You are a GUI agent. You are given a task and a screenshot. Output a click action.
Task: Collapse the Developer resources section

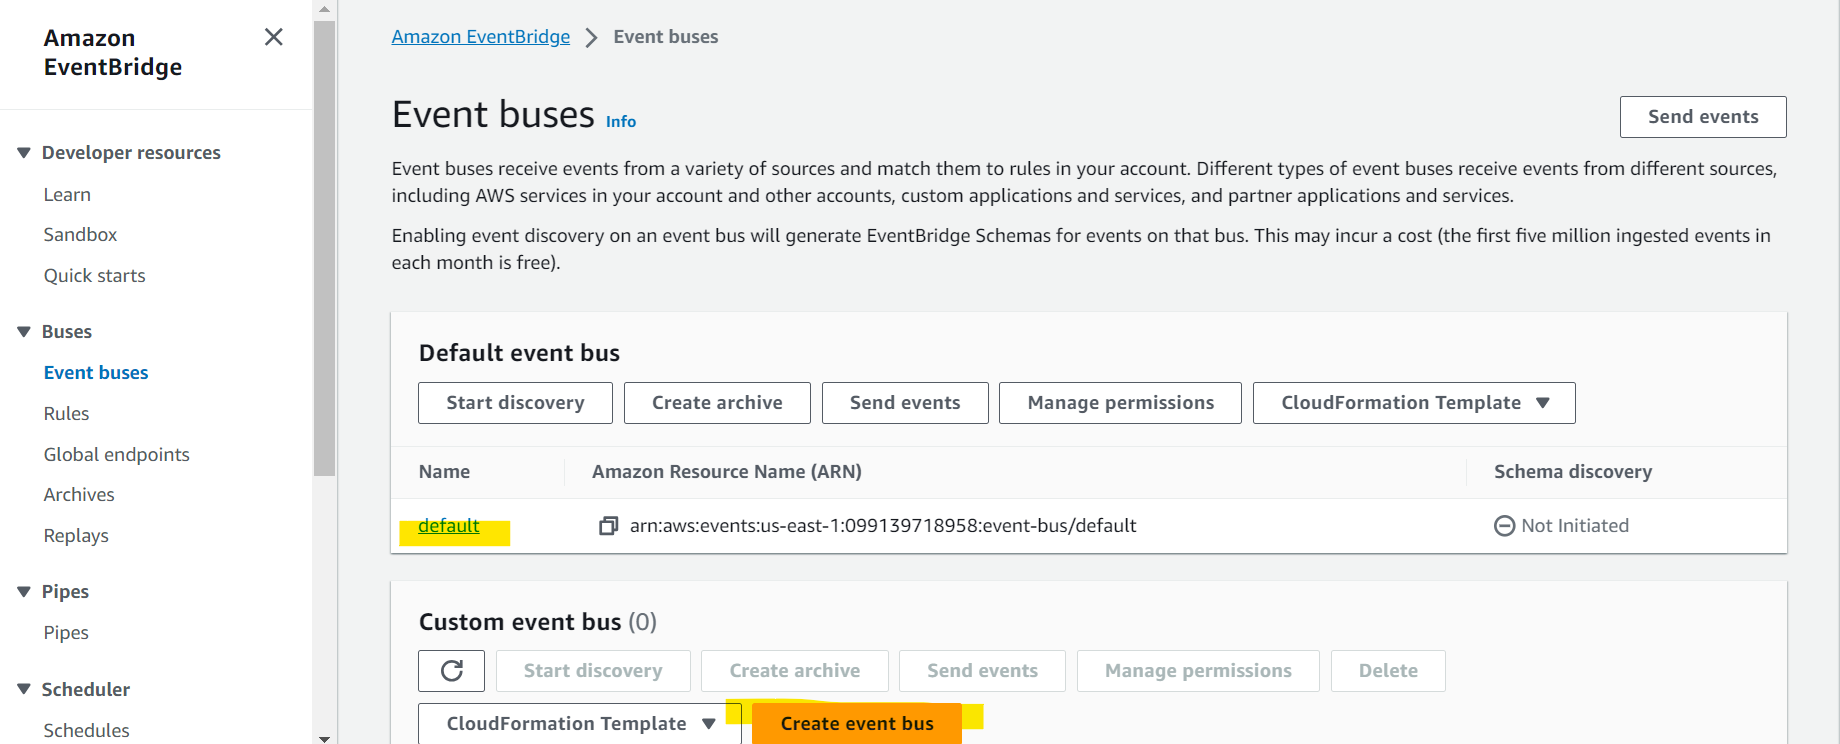[x=24, y=153]
